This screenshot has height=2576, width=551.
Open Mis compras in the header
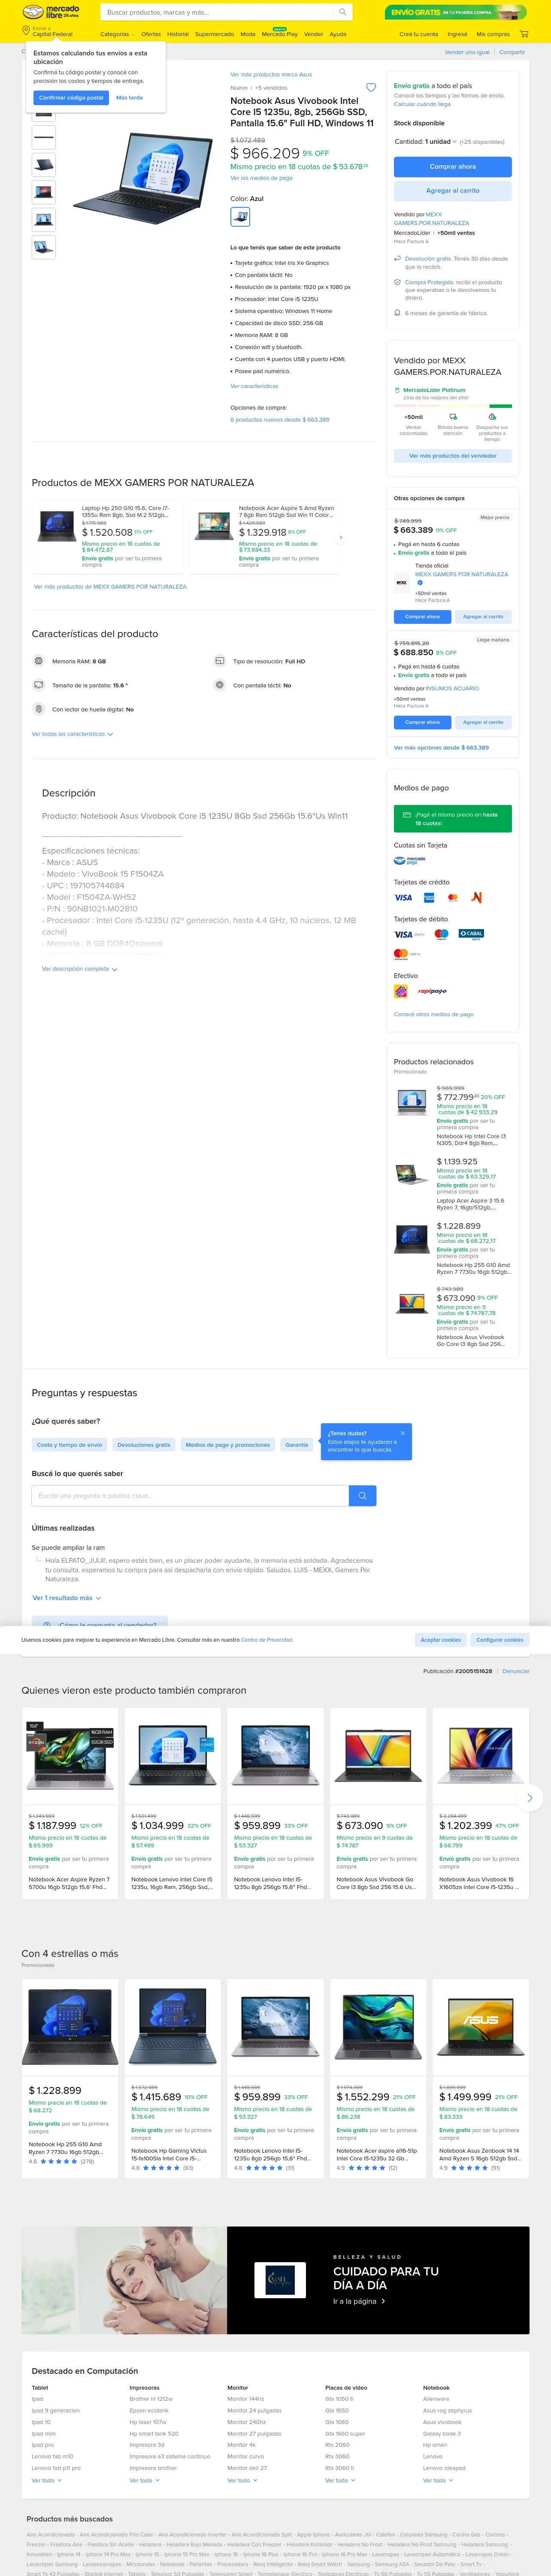(x=493, y=34)
